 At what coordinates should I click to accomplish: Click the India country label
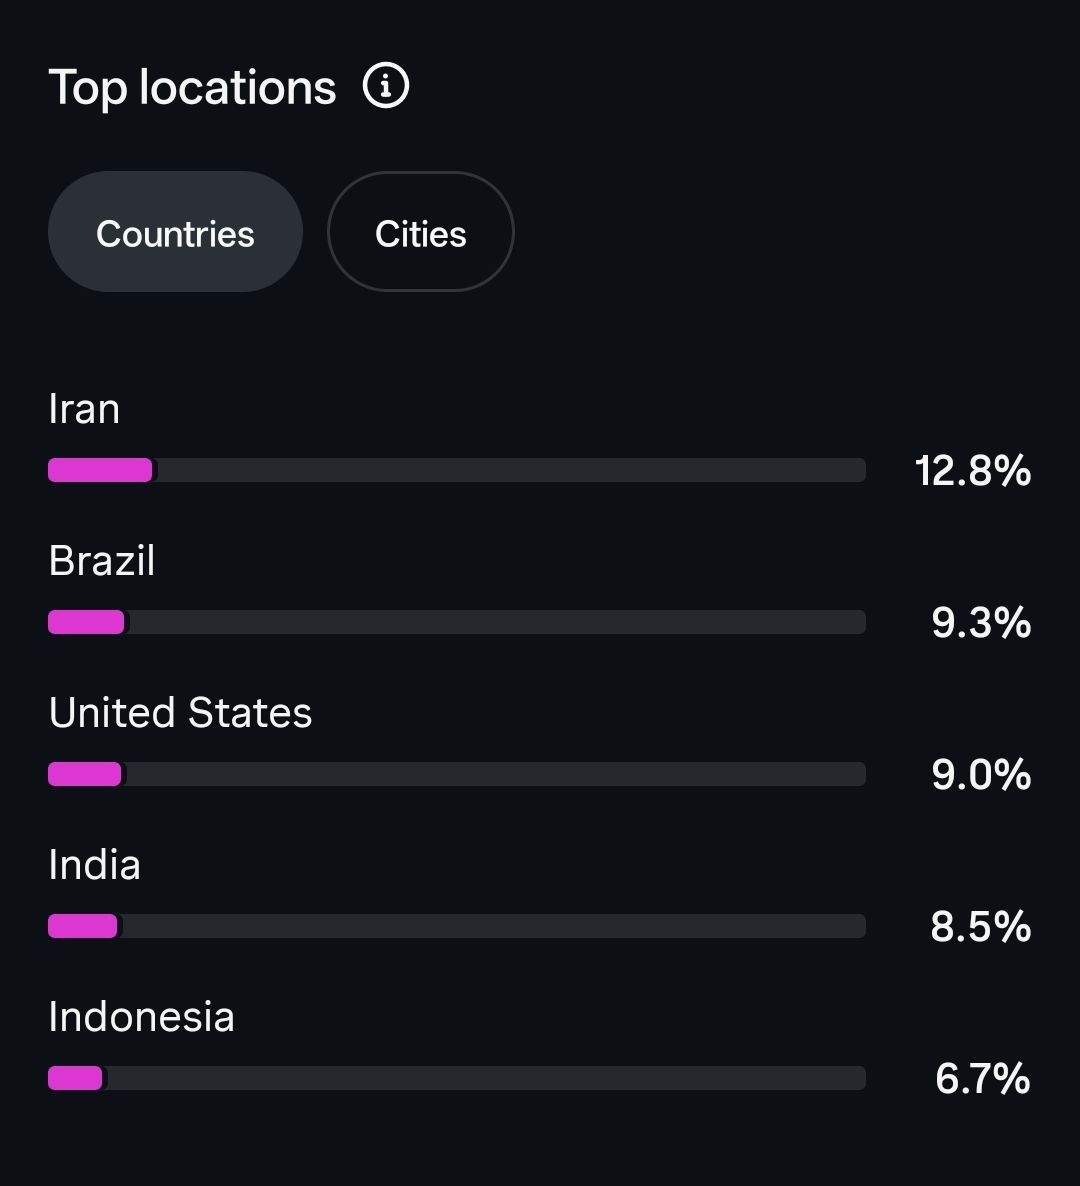(x=95, y=865)
